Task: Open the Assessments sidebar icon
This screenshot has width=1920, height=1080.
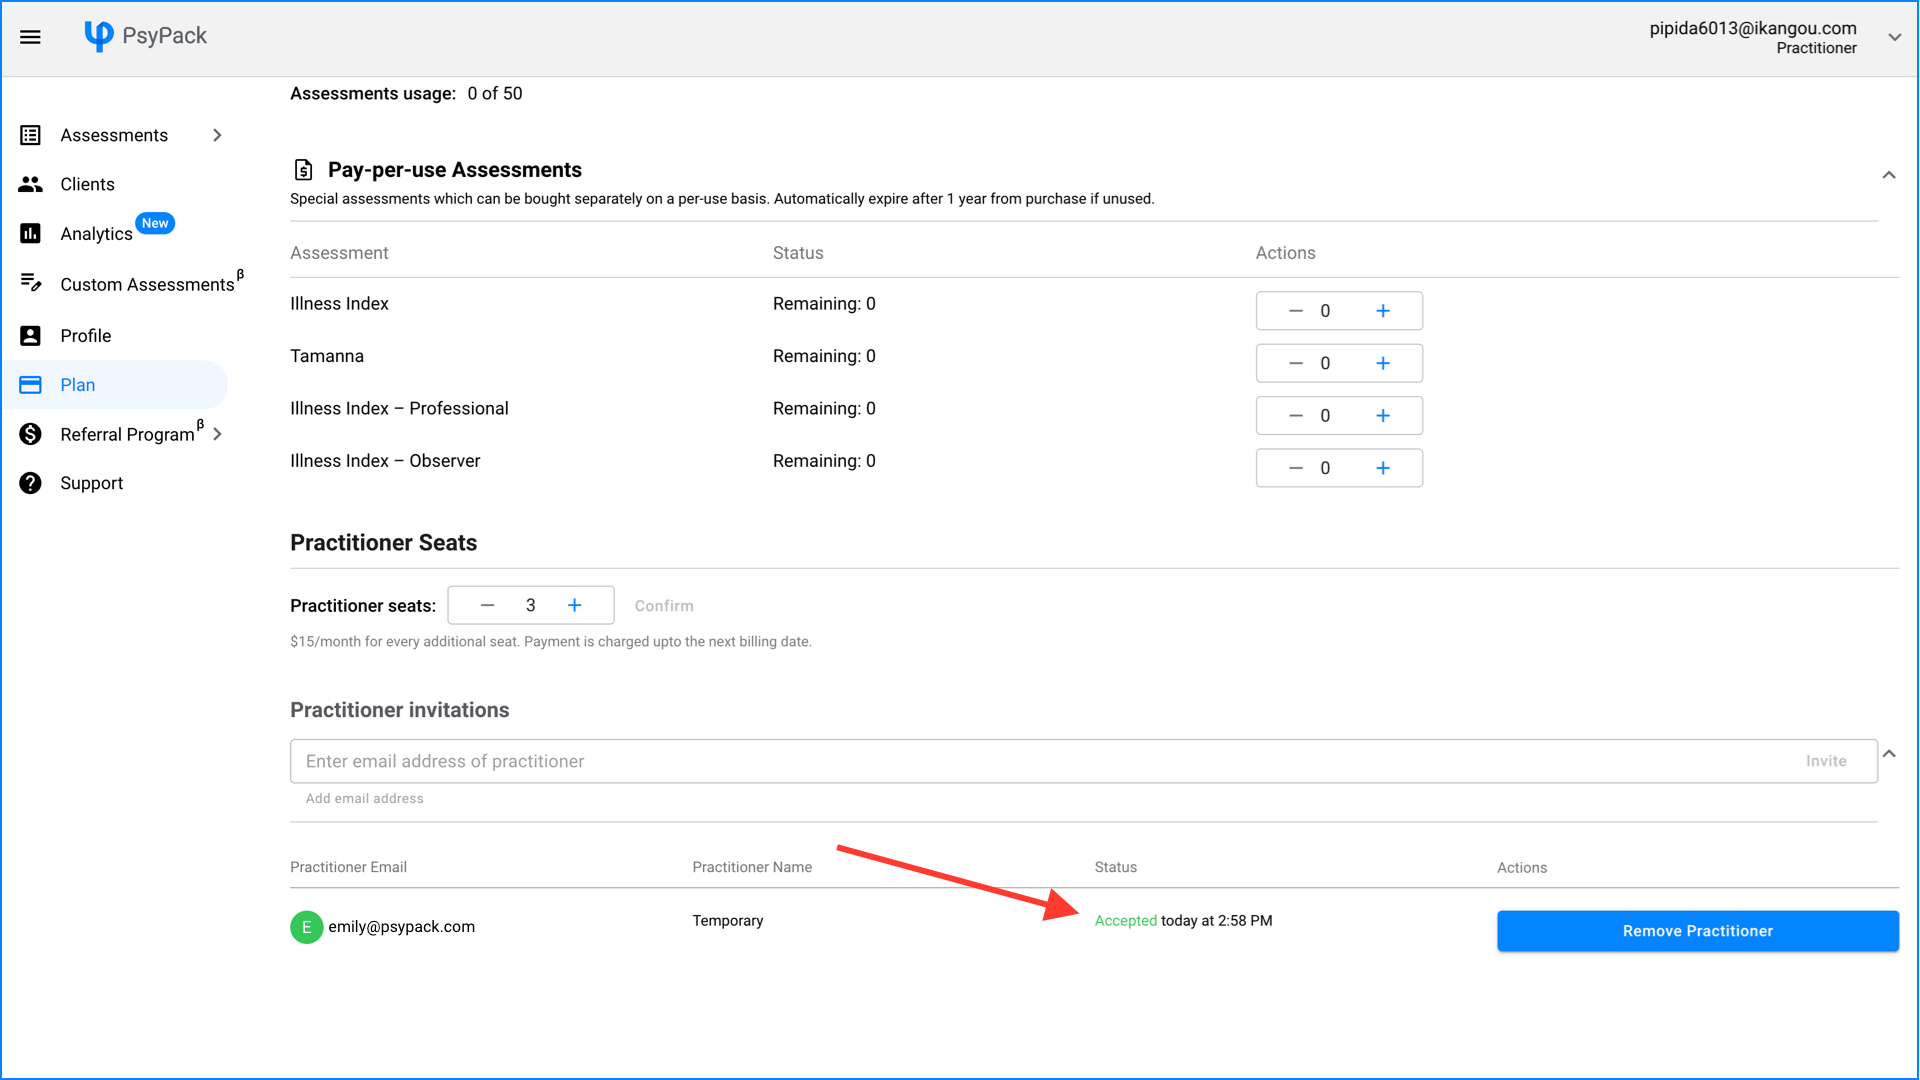Action: [x=30, y=135]
